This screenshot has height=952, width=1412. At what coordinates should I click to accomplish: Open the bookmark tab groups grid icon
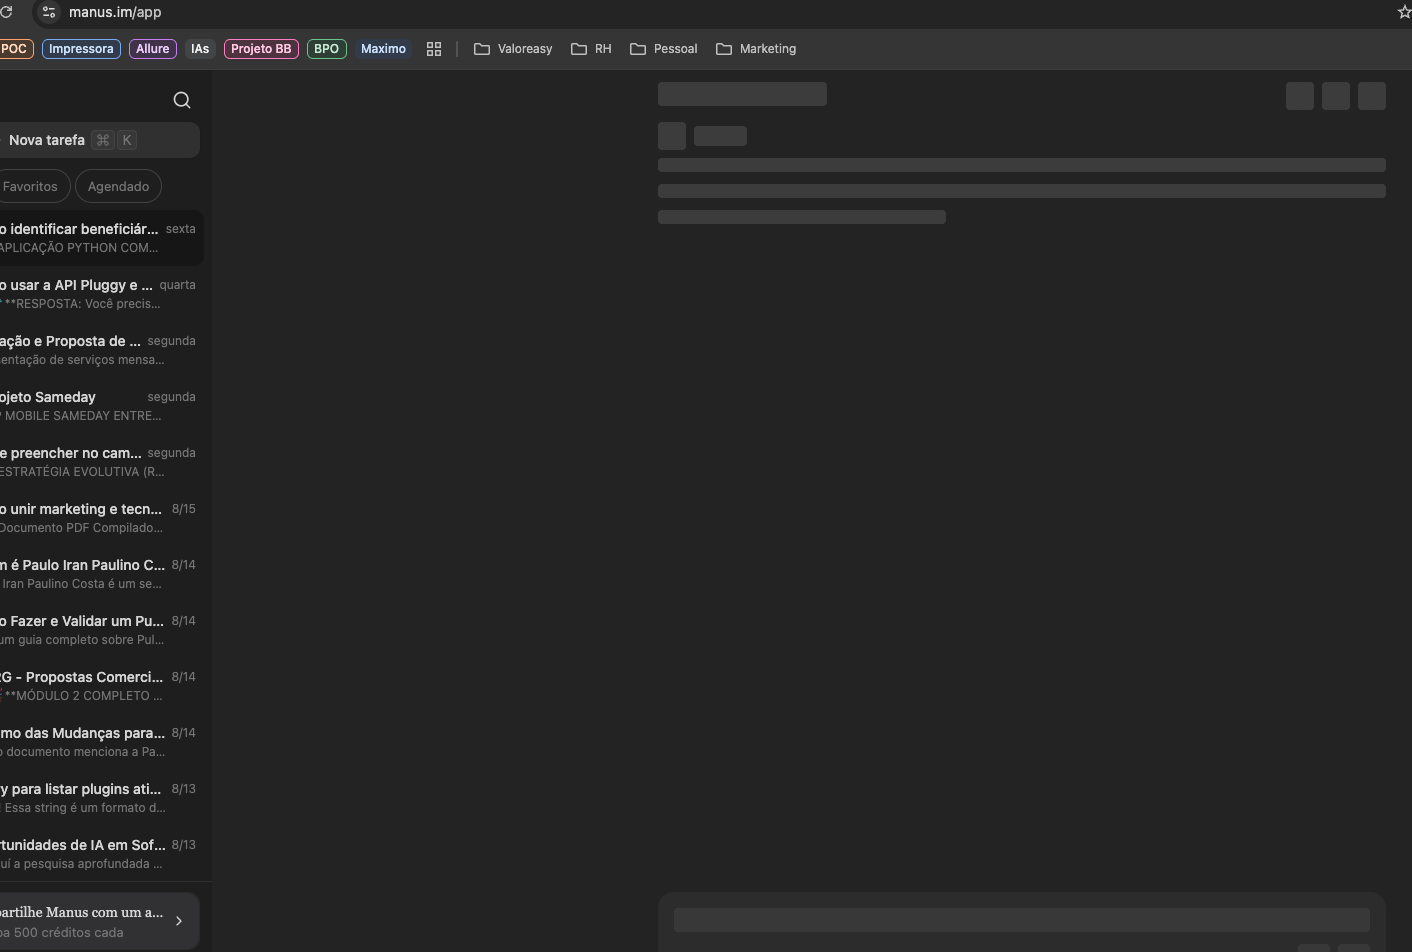coord(434,49)
